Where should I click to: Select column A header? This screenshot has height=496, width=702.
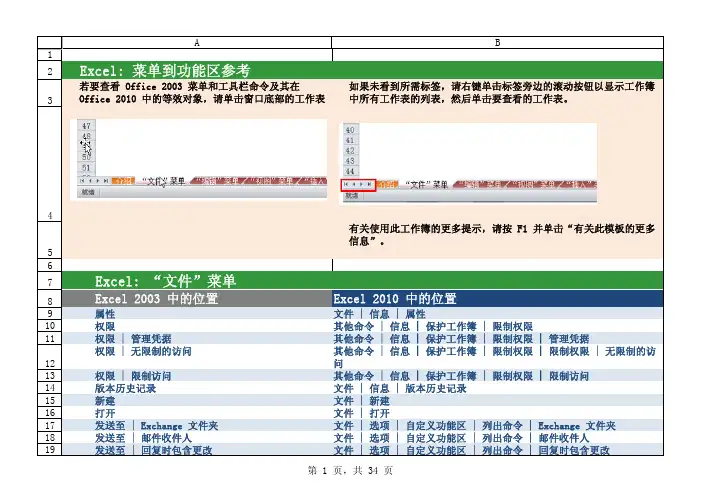[x=196, y=43]
